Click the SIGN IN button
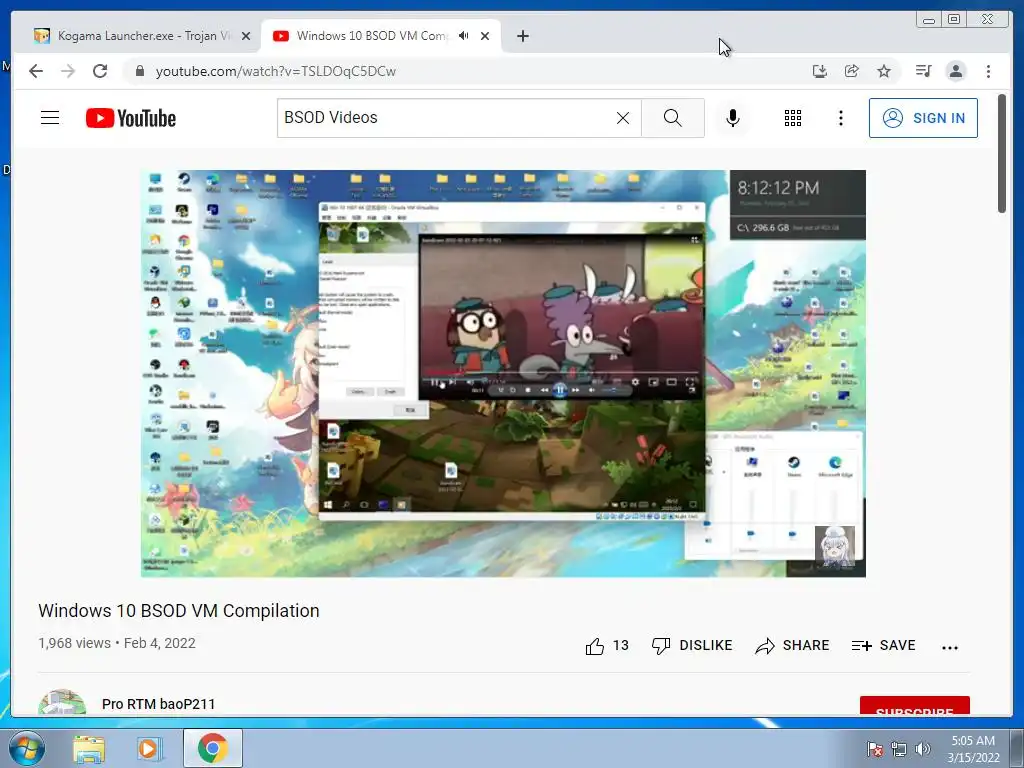 click(923, 118)
